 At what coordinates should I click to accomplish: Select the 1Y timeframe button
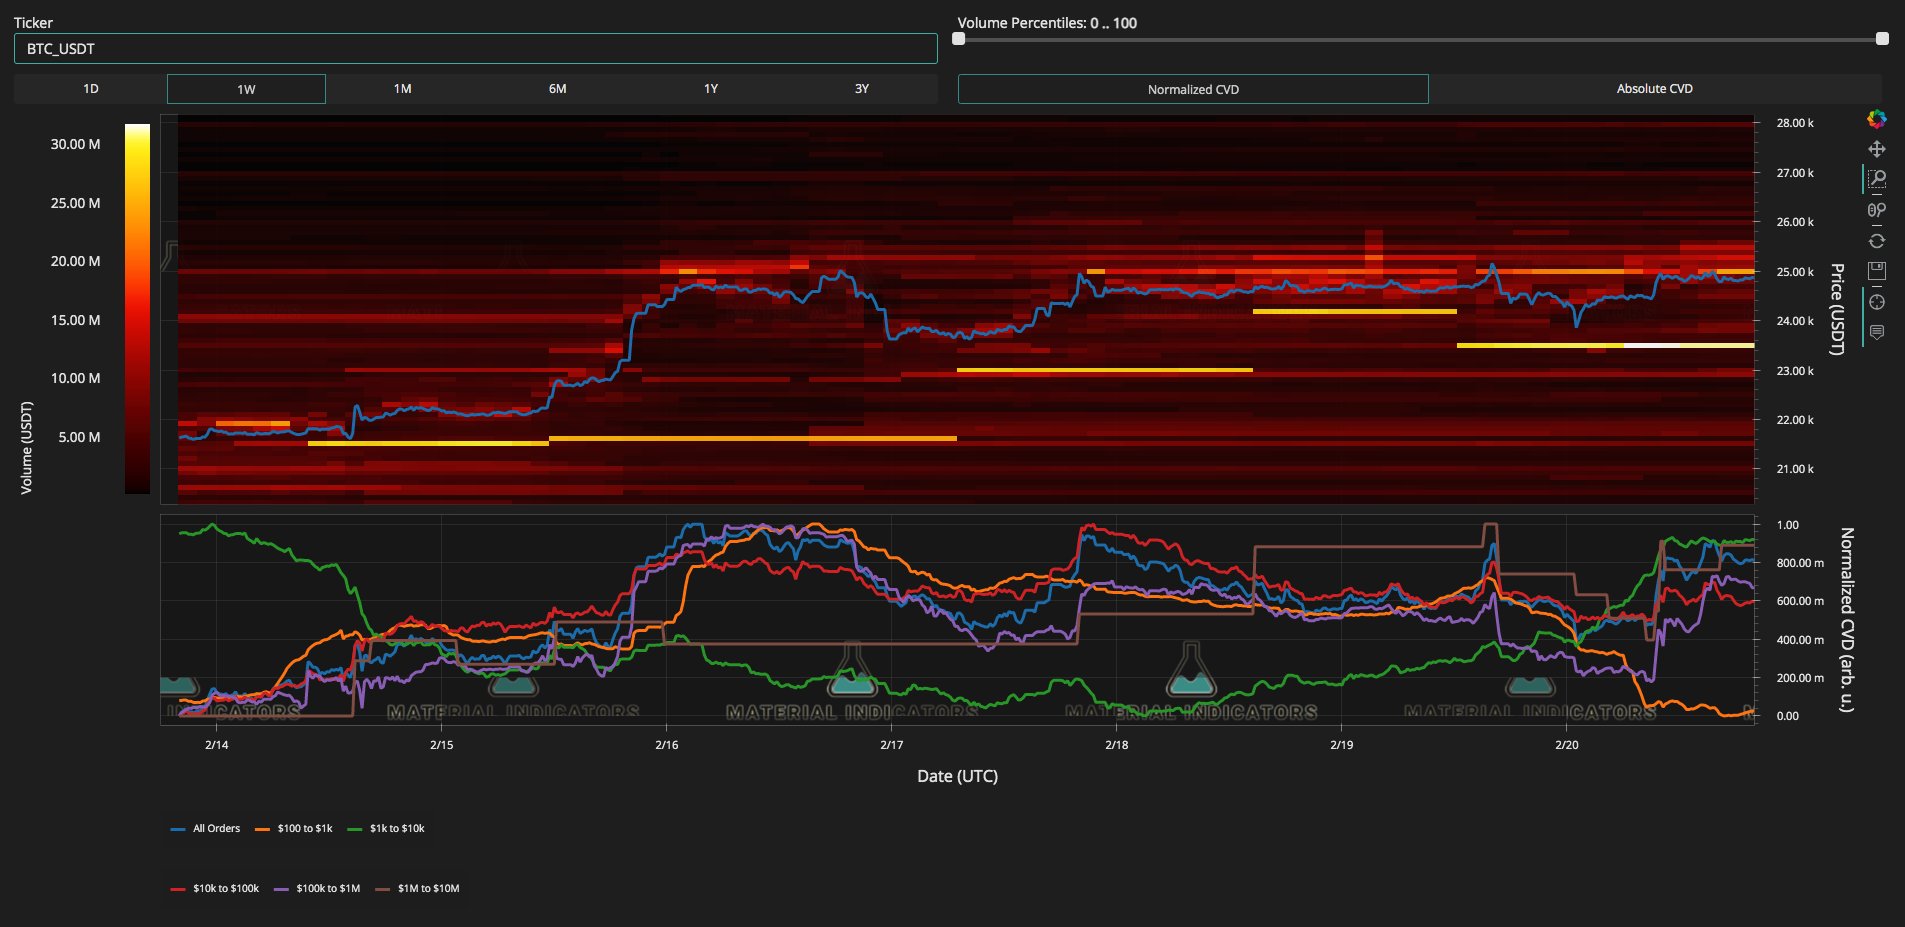[x=711, y=88]
